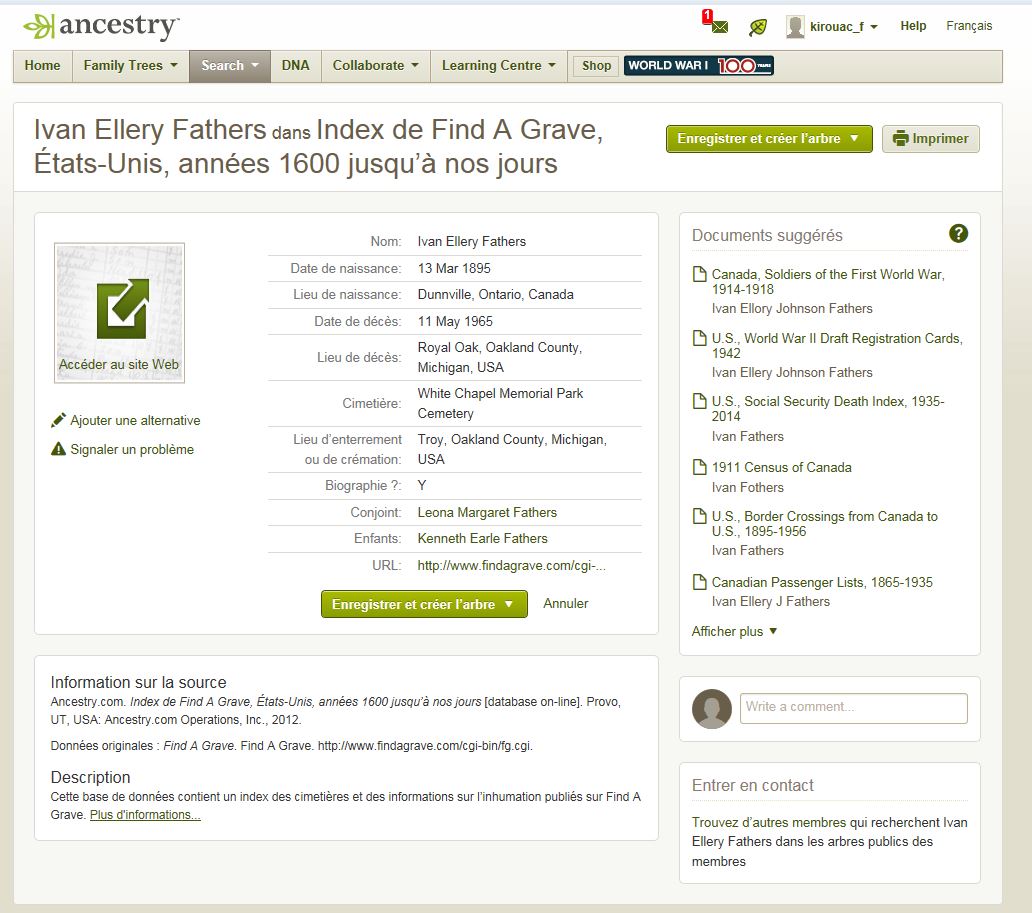
Task: Click White Chapel Memorial Park Cemetery text
Action: (x=500, y=404)
